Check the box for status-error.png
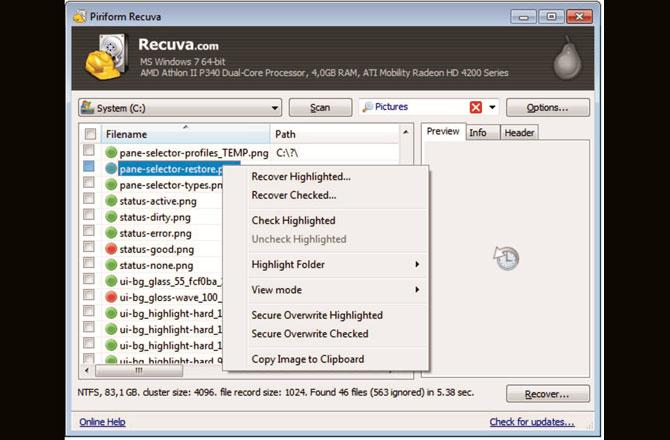The image size is (670, 440). coord(89,231)
